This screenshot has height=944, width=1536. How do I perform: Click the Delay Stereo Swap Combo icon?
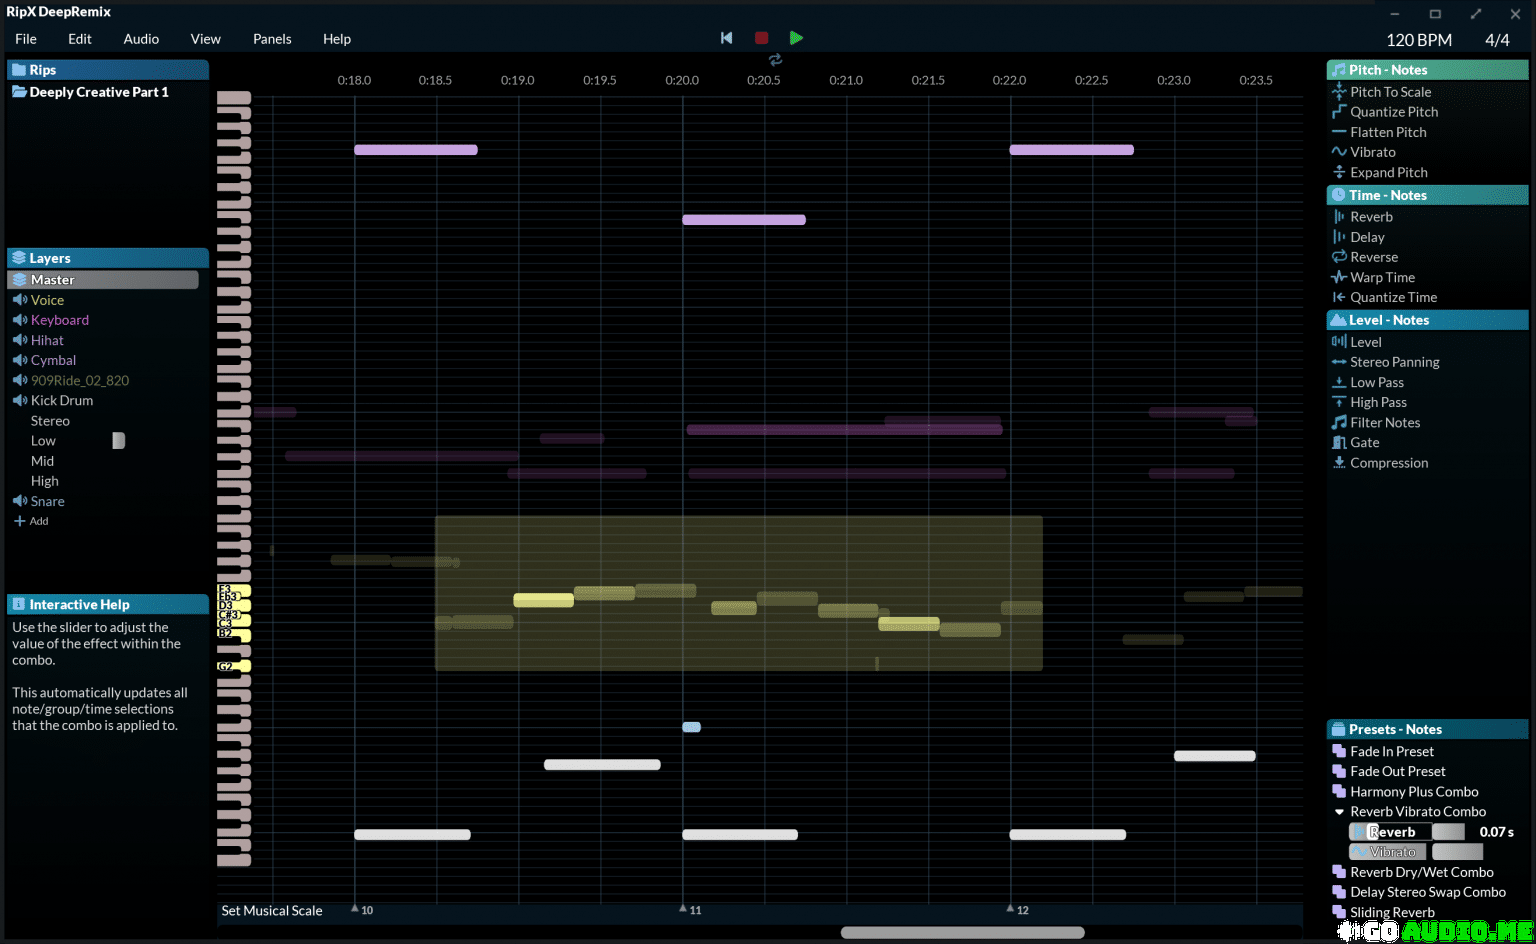point(1339,892)
